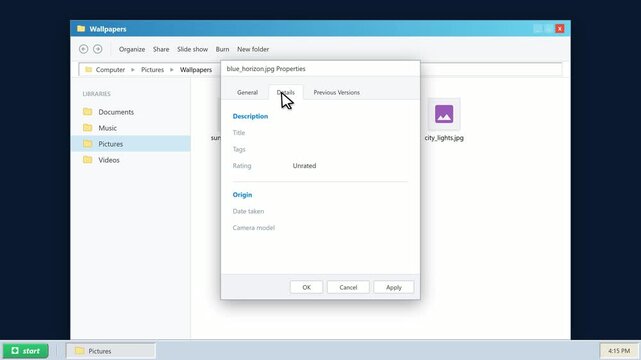Click the Wallpapers title bar folder icon
The width and height of the screenshot is (641, 360).
pyautogui.click(x=81, y=29)
